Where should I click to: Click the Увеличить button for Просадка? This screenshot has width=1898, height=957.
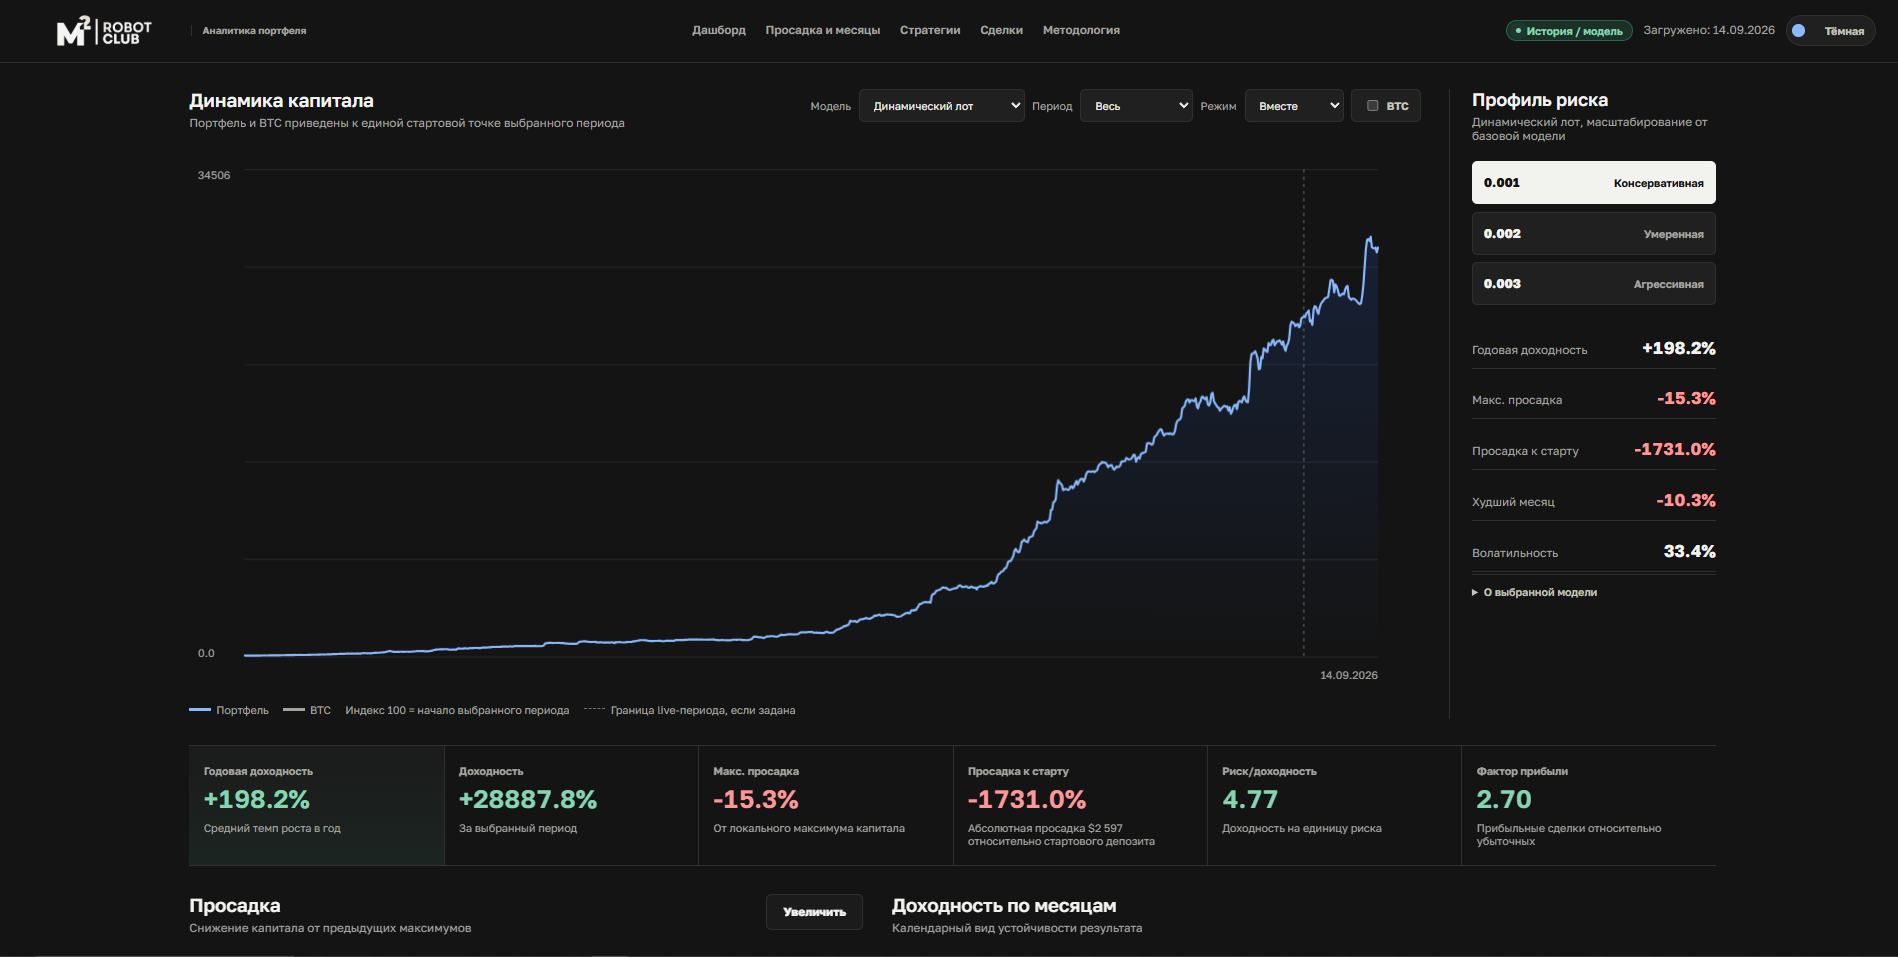pos(814,912)
